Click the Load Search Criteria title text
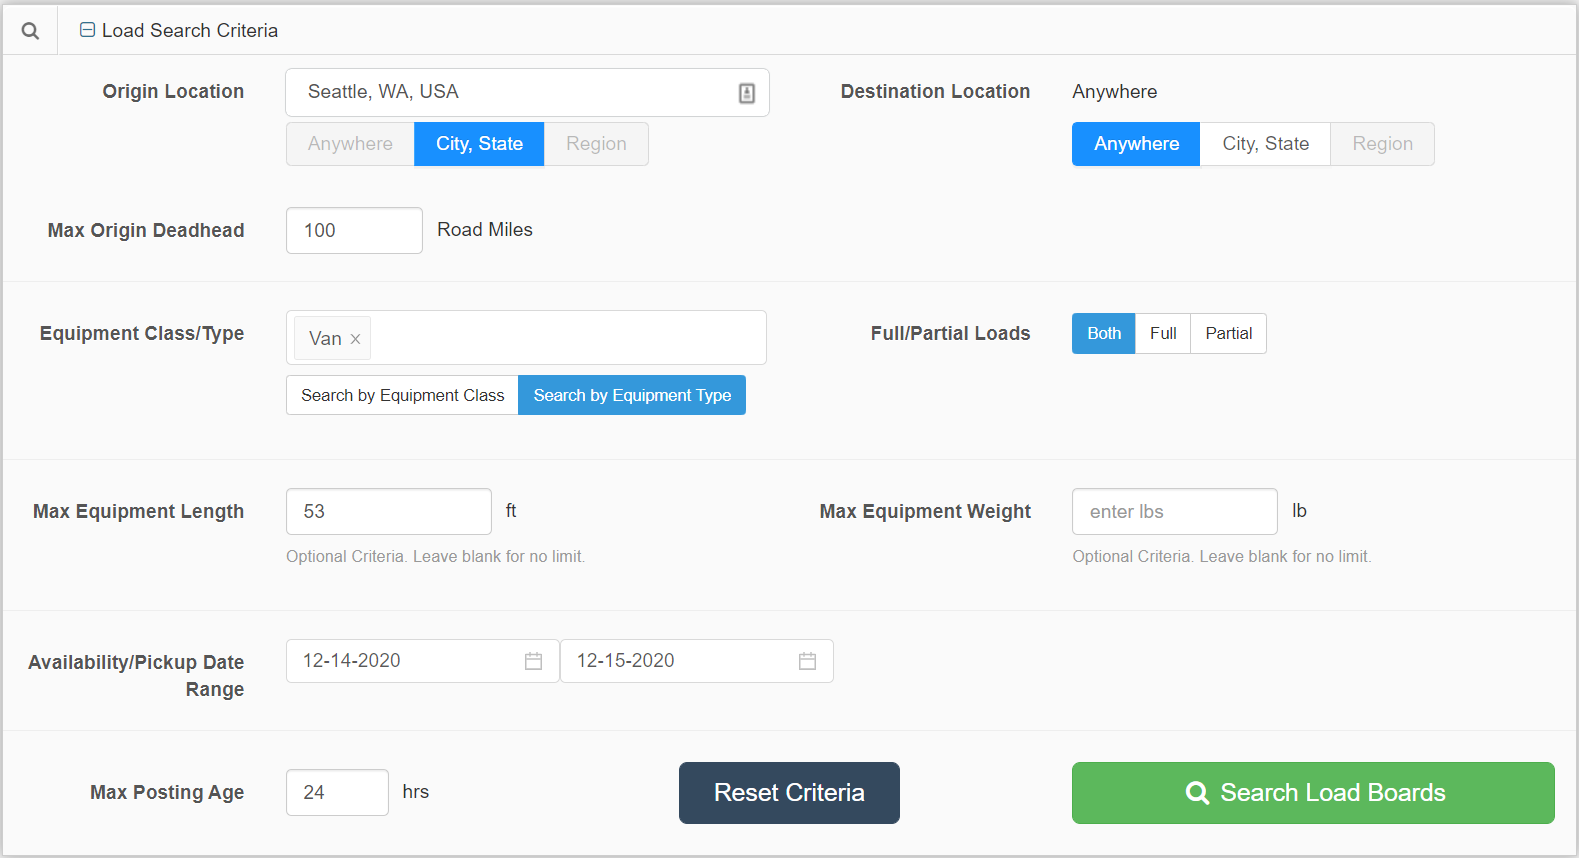Viewport: 1579px width, 858px height. click(190, 31)
